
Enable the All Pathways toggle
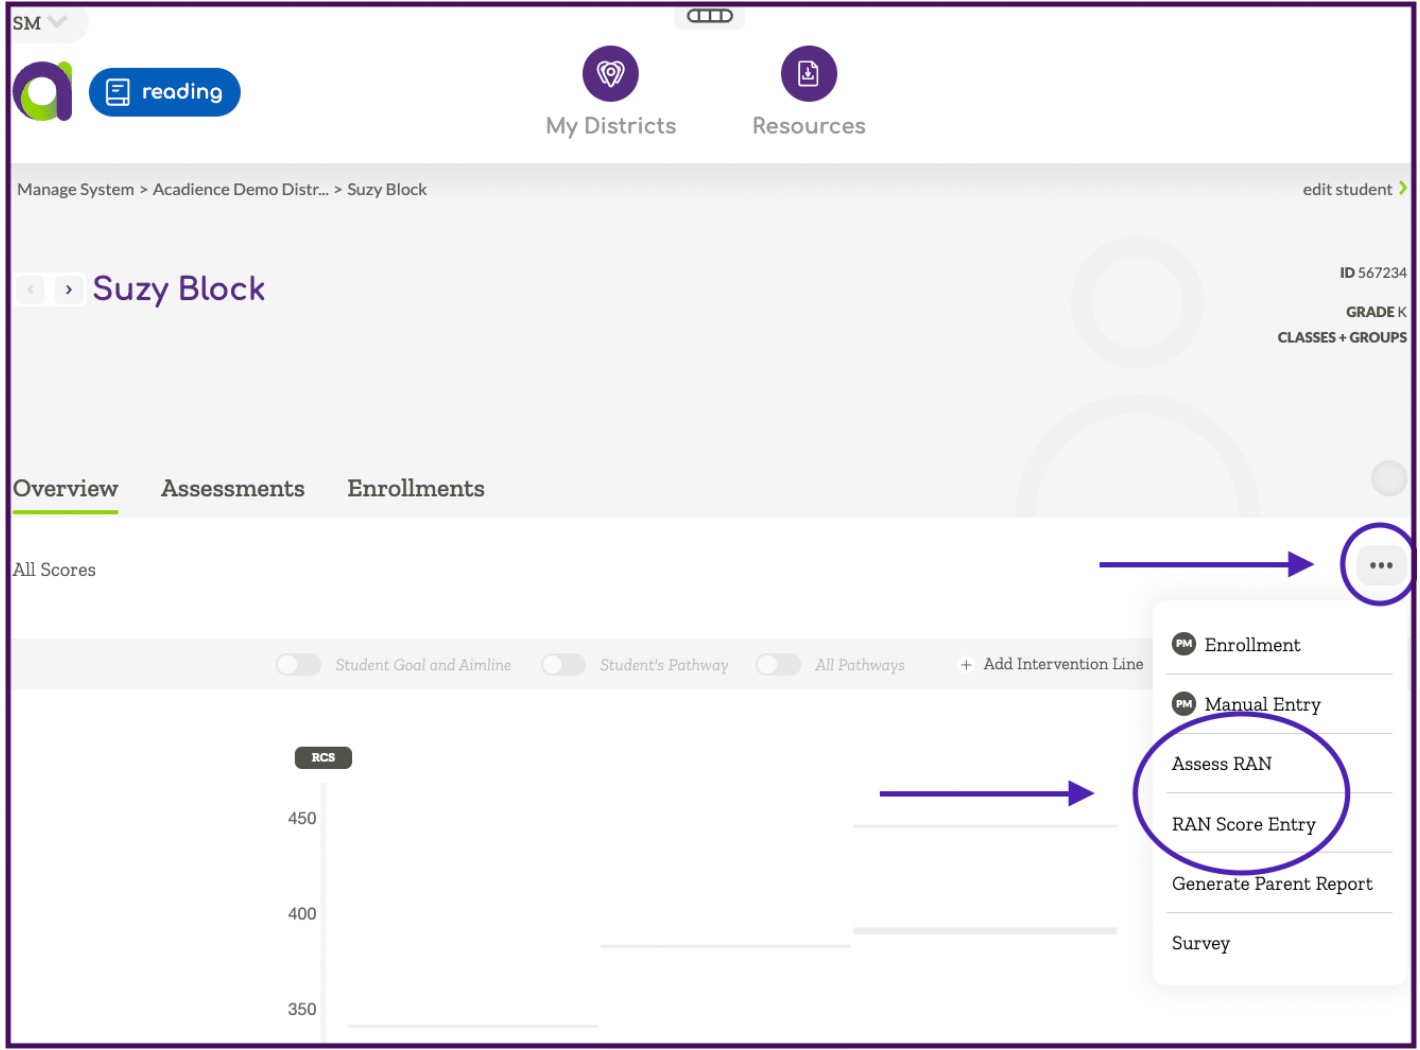tap(778, 664)
